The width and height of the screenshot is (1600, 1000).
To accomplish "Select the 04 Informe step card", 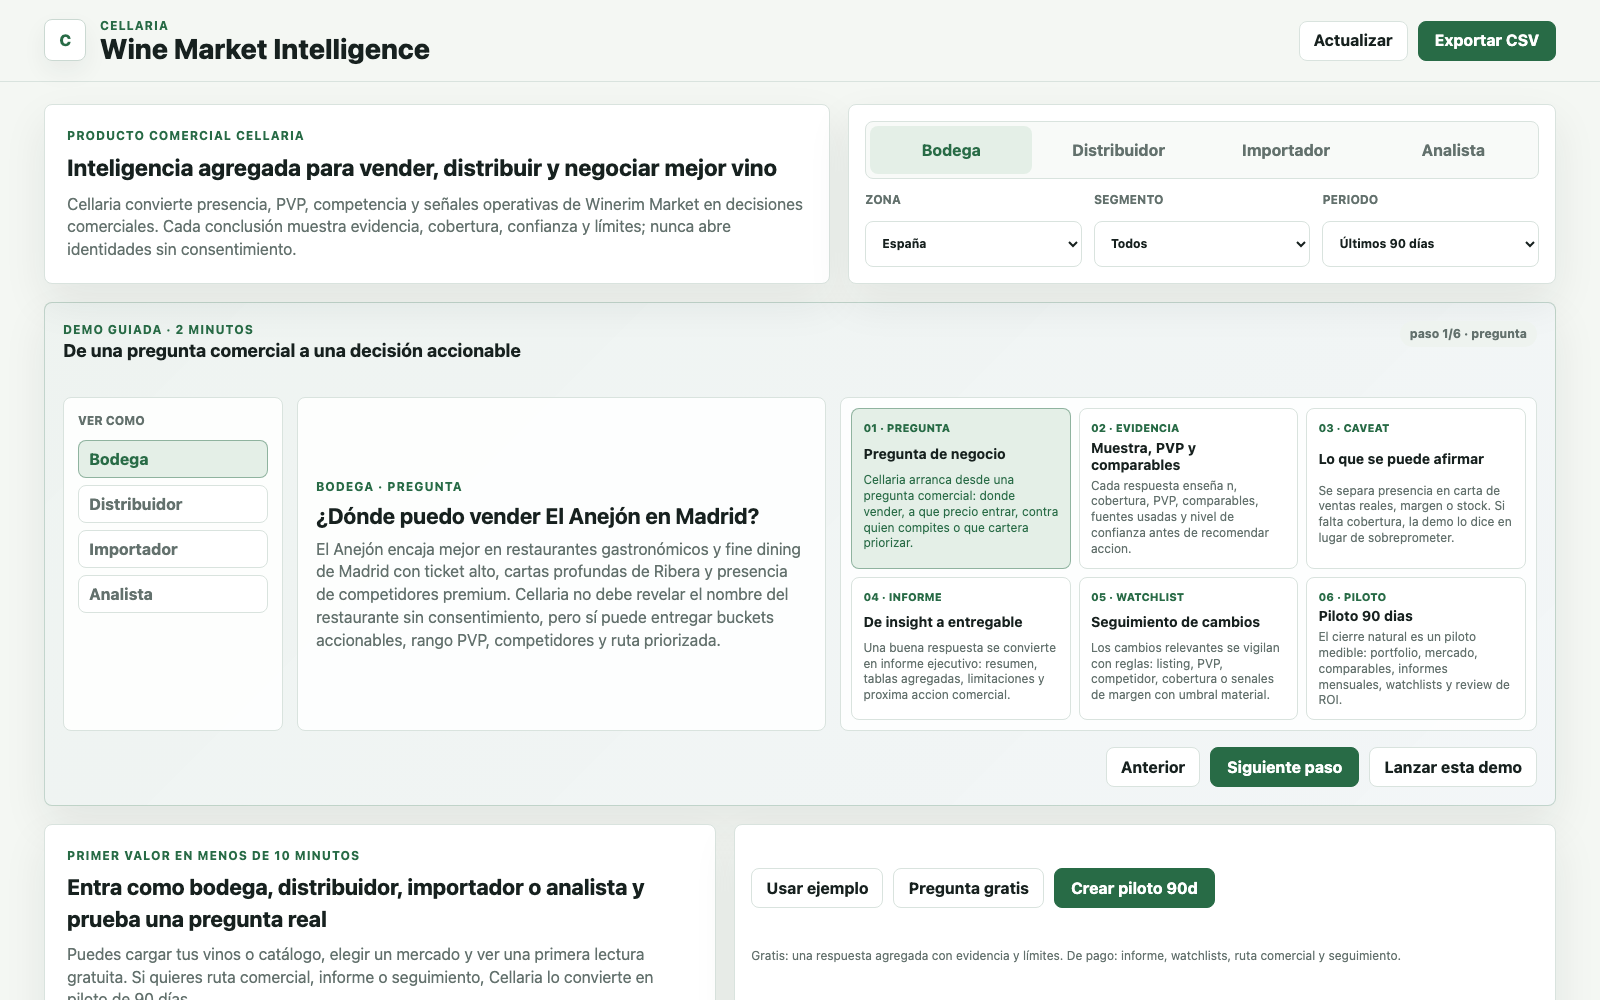I will 961,648.
